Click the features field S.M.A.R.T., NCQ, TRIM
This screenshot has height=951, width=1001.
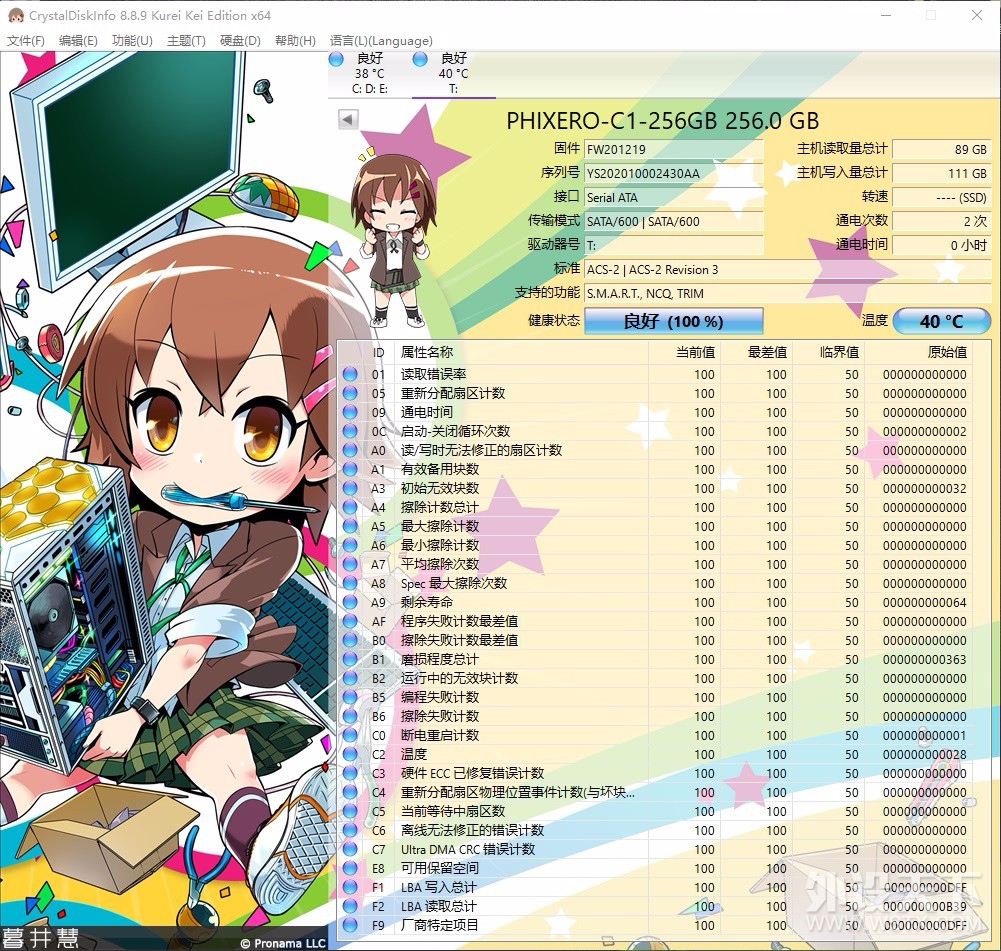point(788,294)
